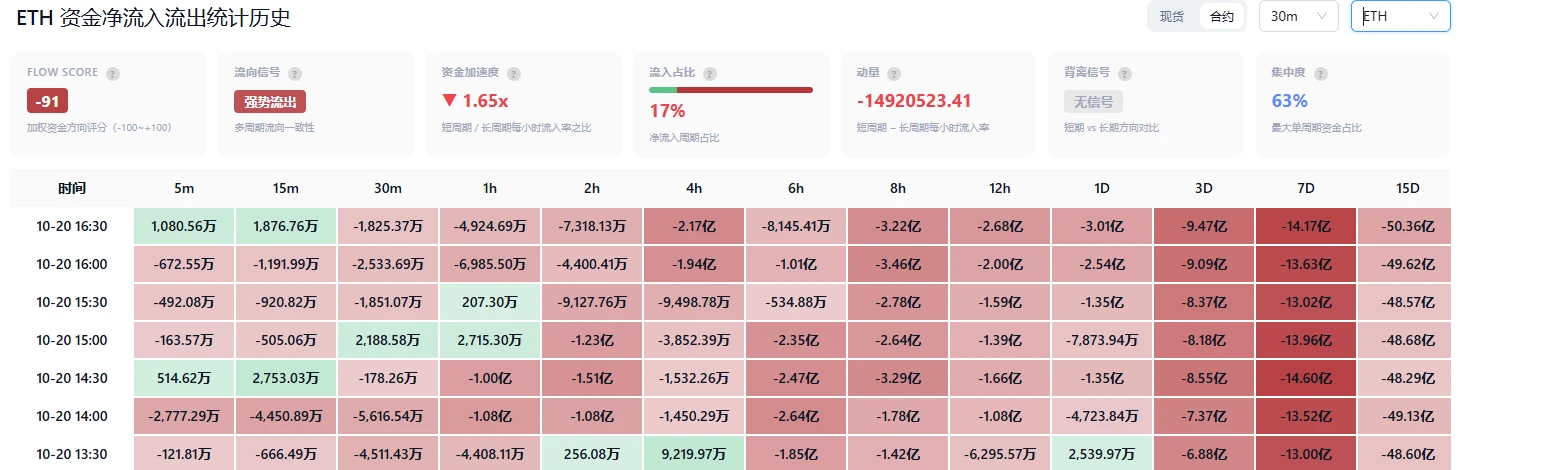Switch to the 合约 market toggle
Screen dimensions: 1542x470
[1222, 17]
